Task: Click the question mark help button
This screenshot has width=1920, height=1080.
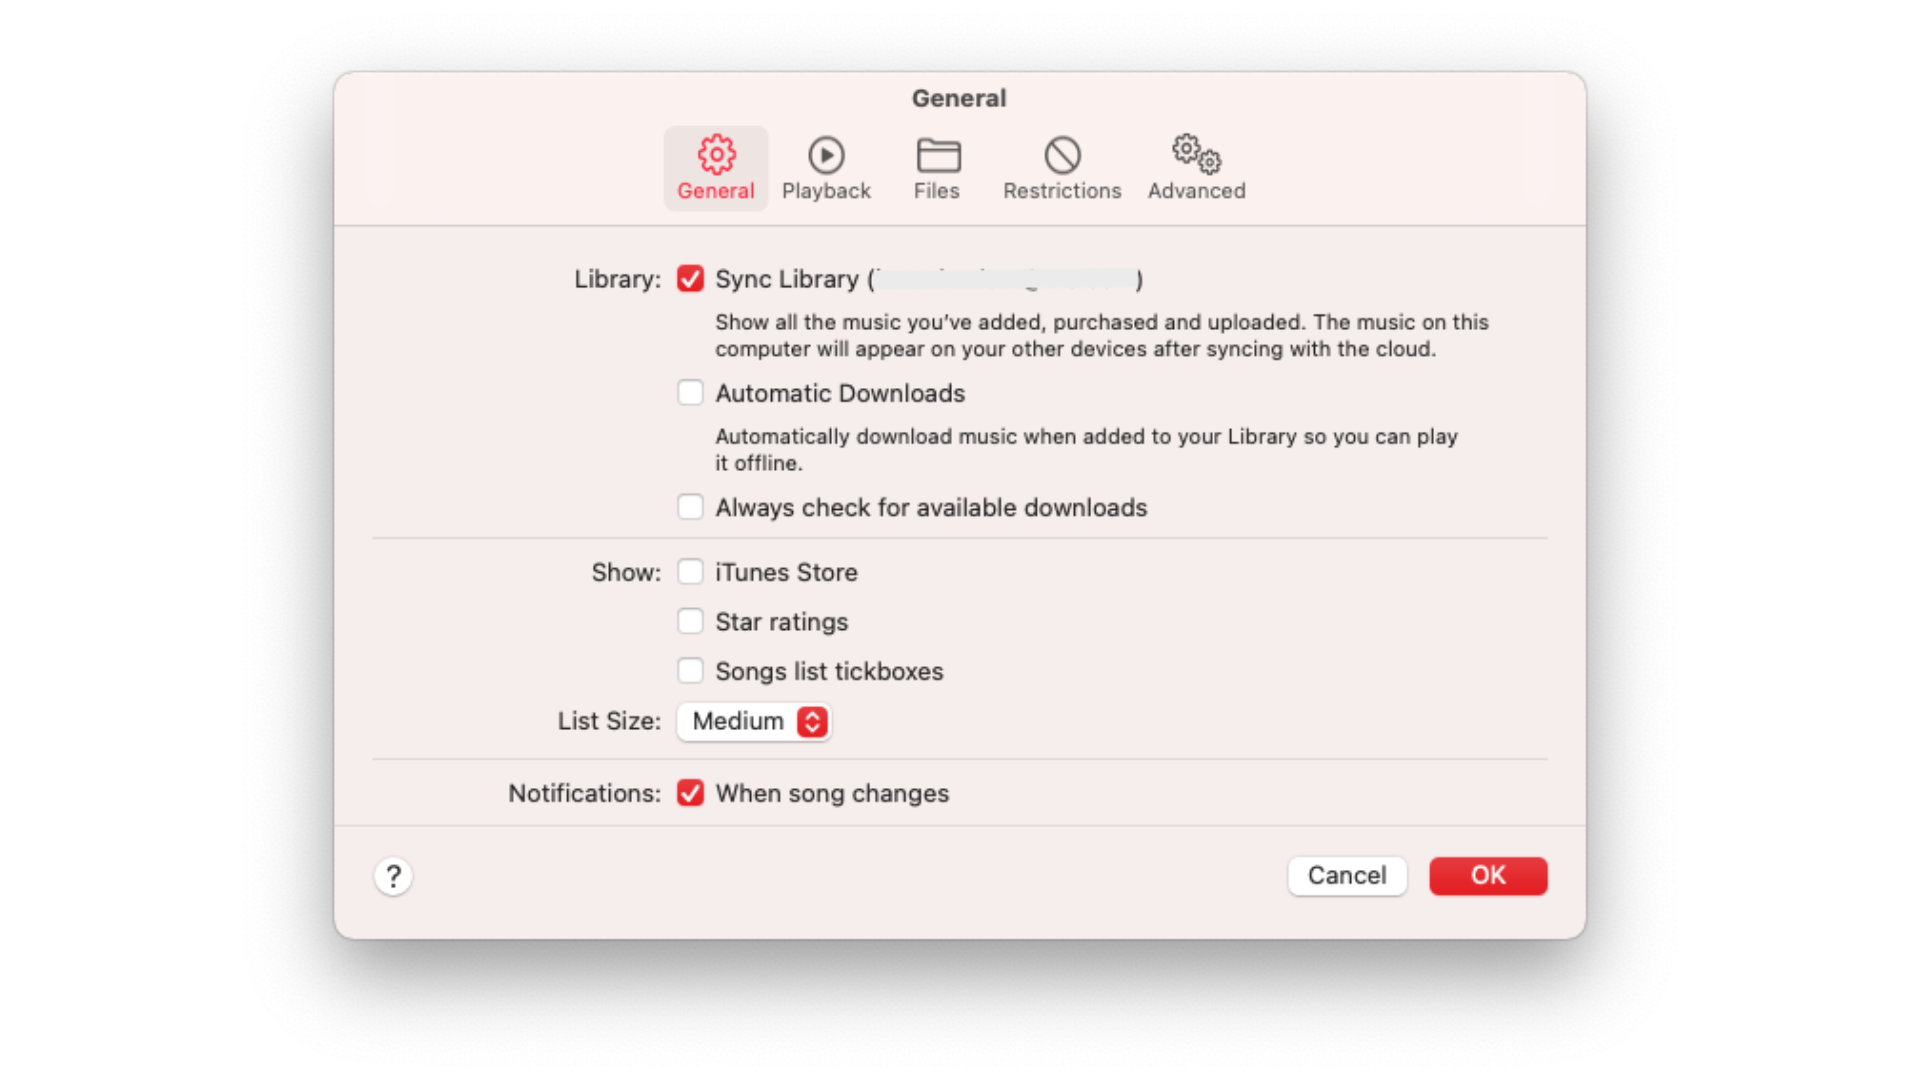Action: coord(393,877)
